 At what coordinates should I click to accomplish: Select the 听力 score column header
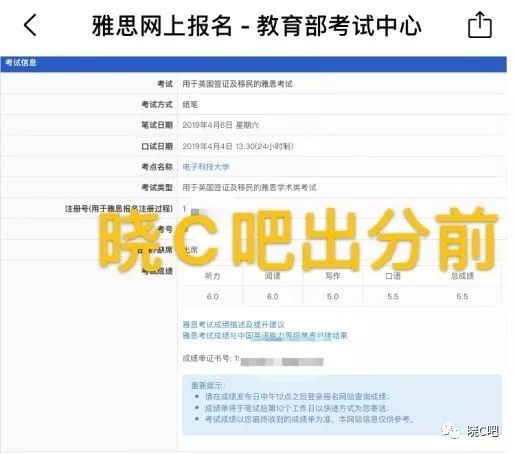coord(212,276)
